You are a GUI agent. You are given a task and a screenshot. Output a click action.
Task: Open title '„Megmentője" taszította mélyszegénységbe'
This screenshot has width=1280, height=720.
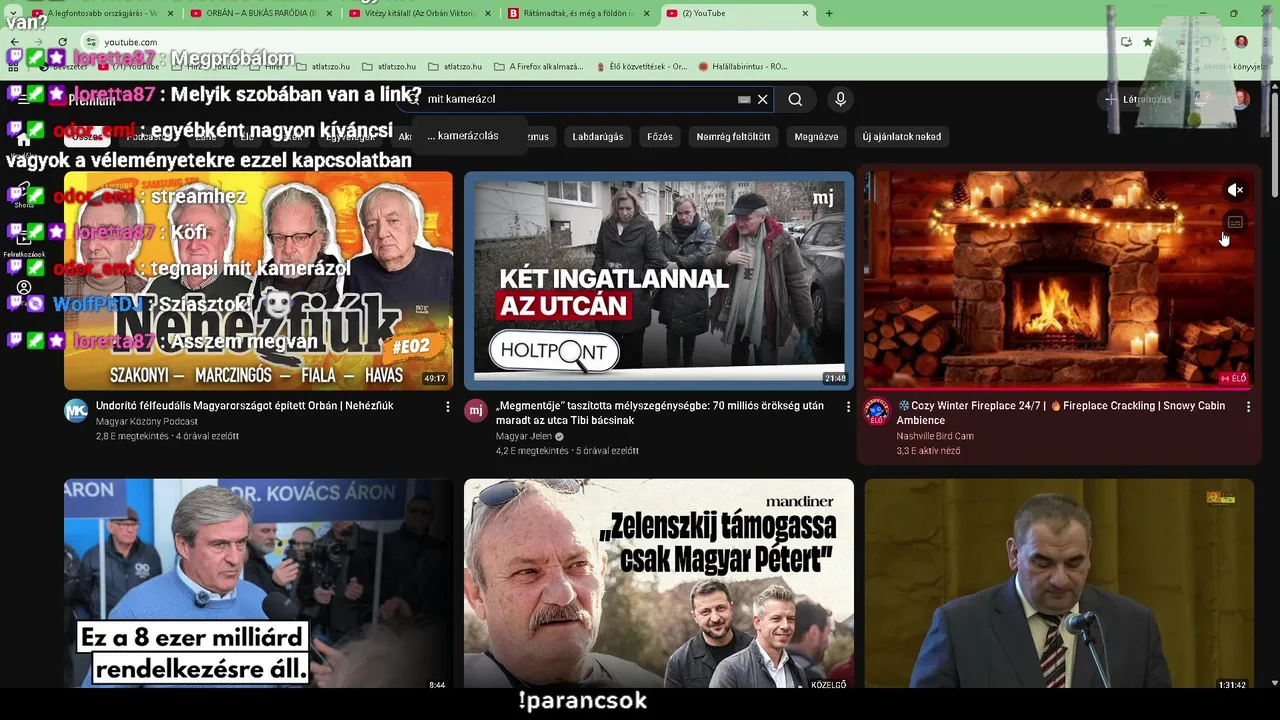click(660, 413)
